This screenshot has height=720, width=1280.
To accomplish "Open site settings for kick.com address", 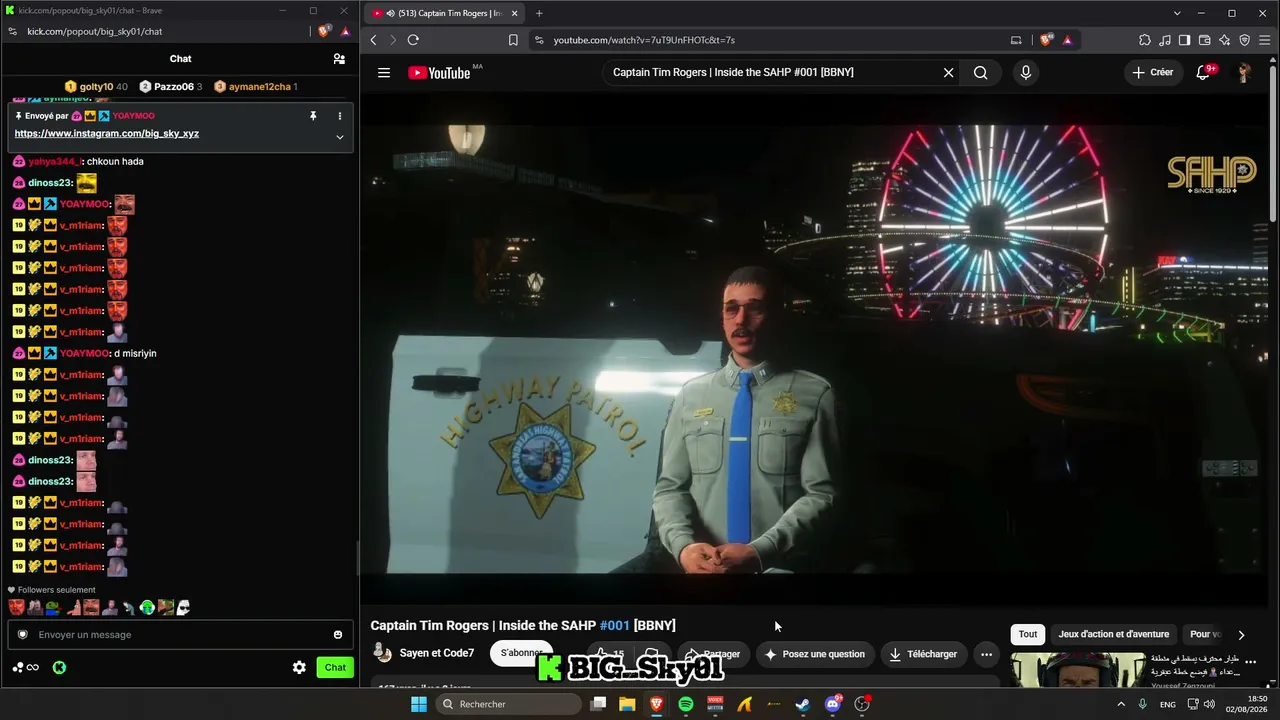I will (12, 31).
